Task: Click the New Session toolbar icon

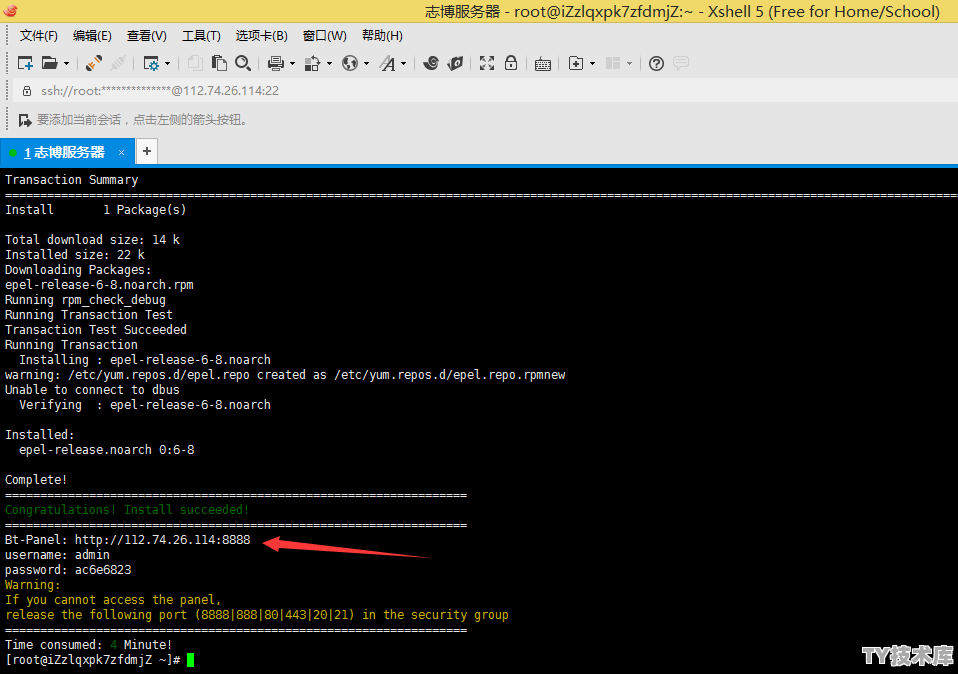Action: click(25, 63)
